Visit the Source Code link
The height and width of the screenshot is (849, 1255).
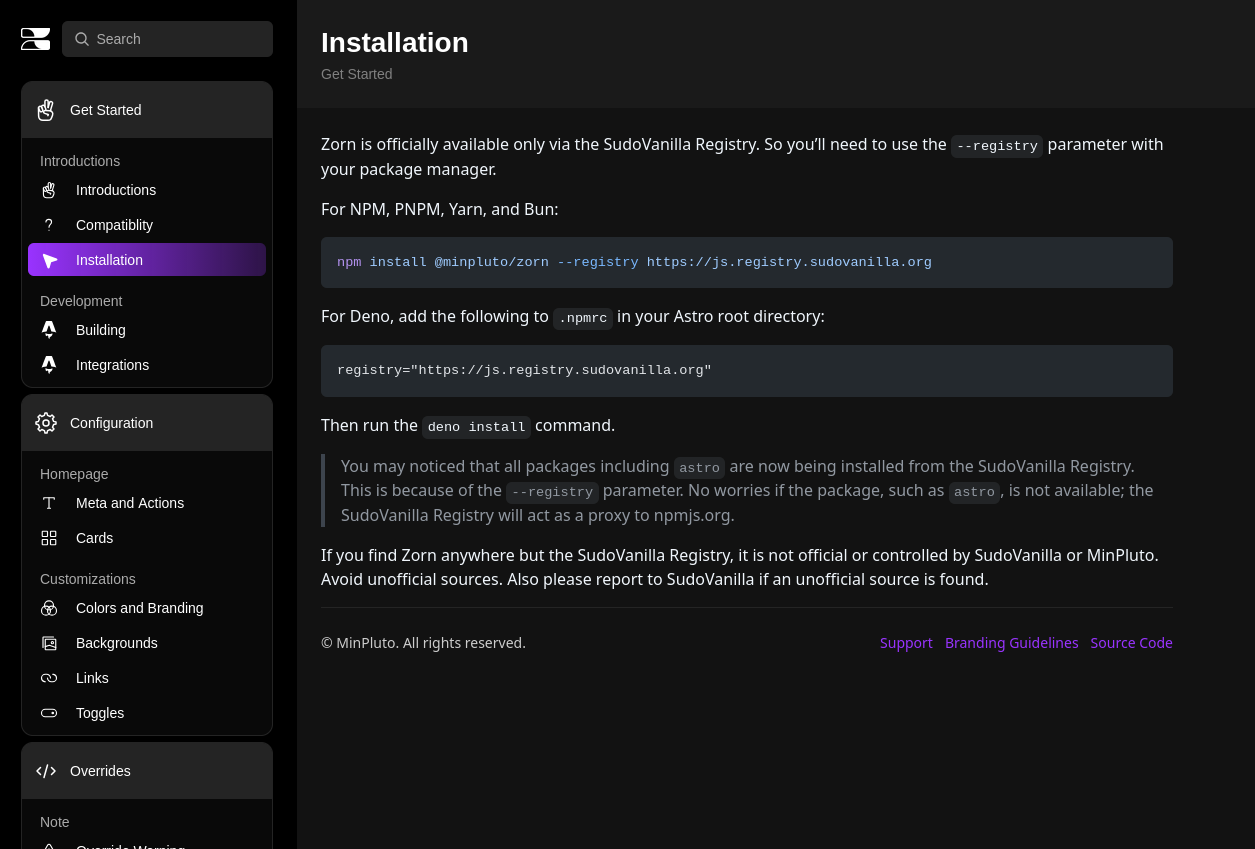1131,643
